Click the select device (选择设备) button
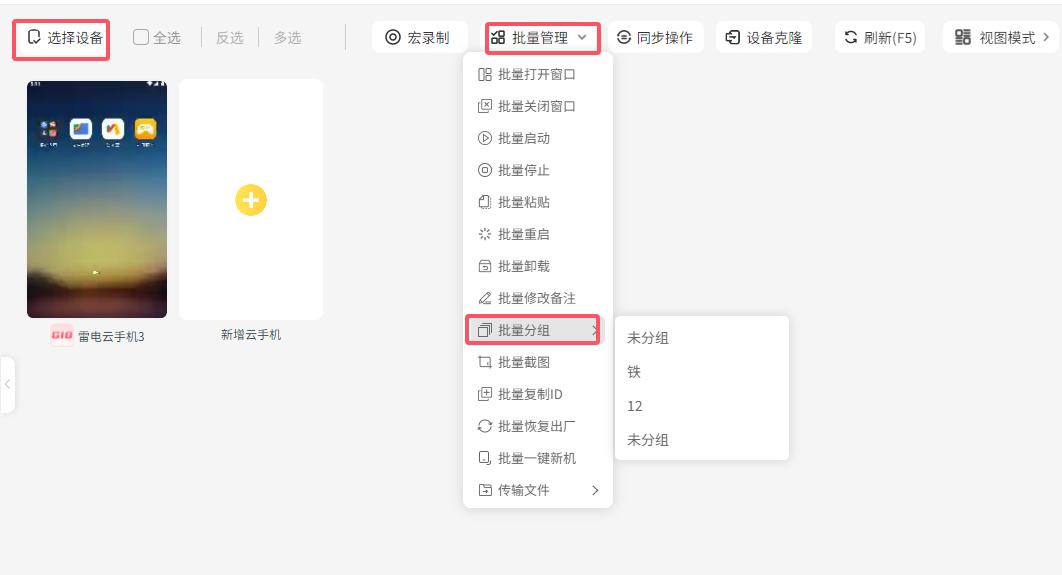The width and height of the screenshot is (1062, 575). [64, 38]
